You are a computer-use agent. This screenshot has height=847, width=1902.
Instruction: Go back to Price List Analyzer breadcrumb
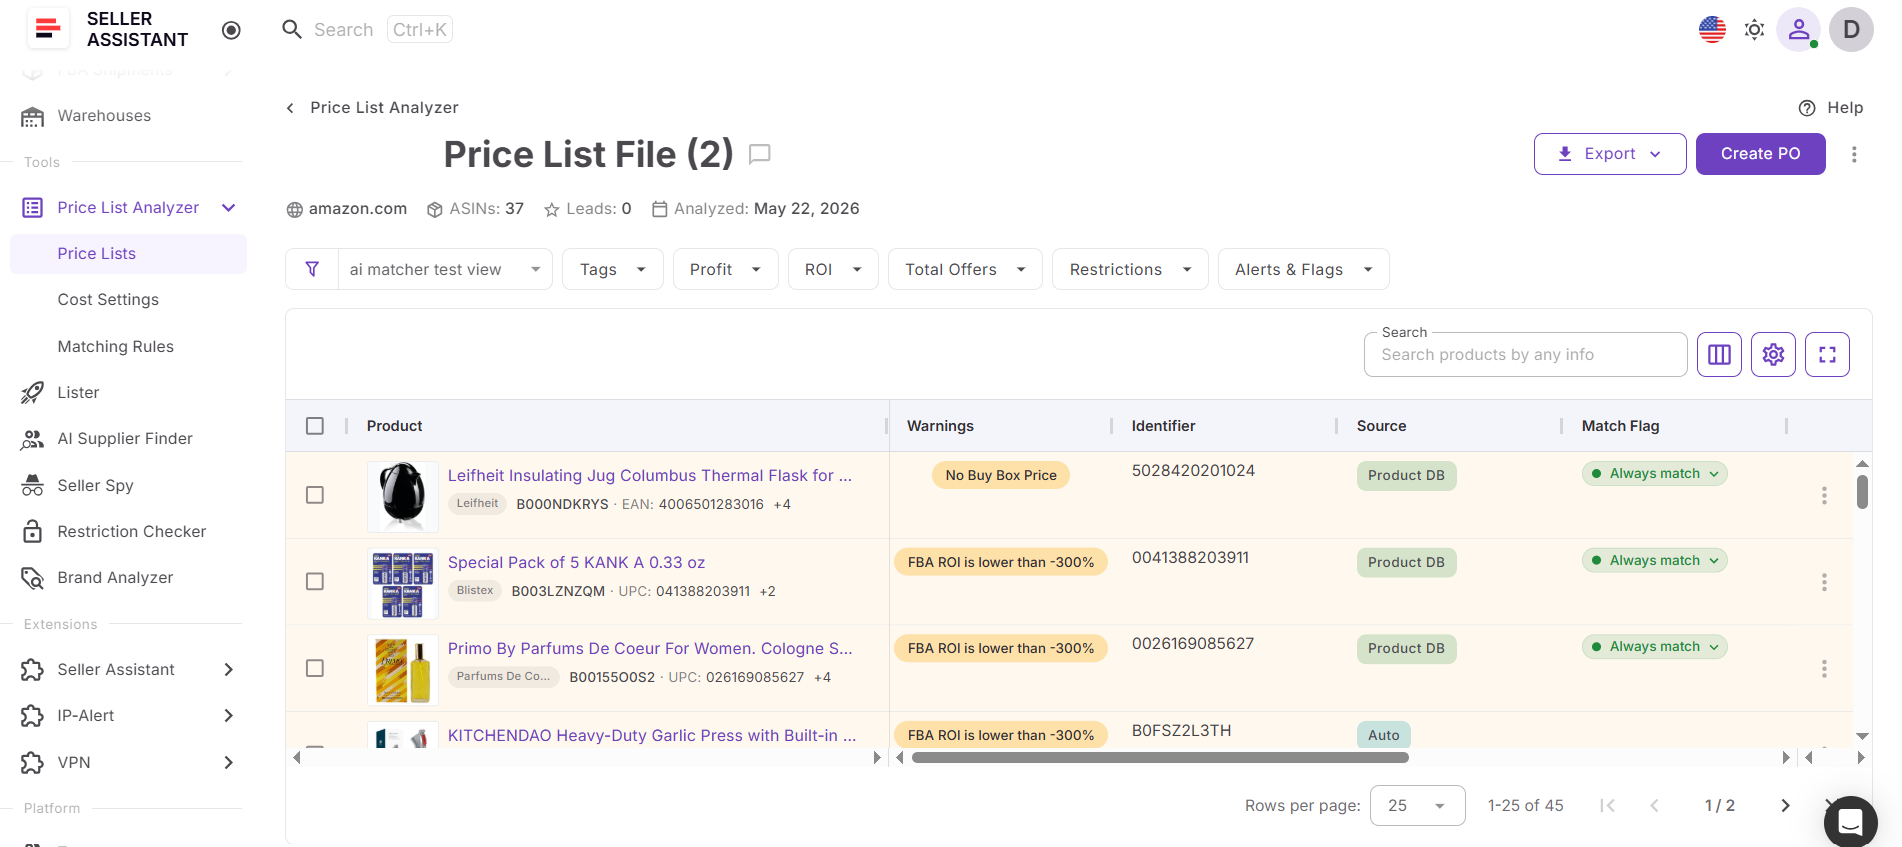point(372,108)
